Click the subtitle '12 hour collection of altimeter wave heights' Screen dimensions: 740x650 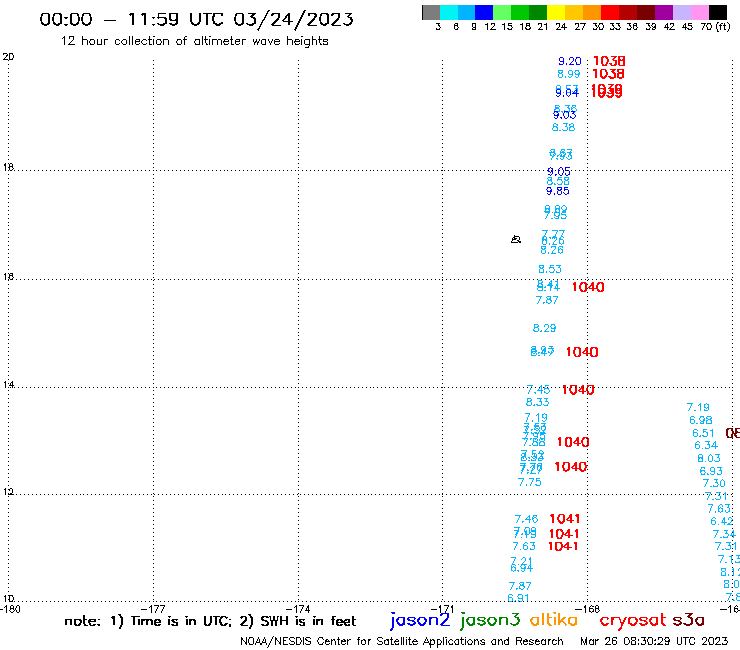click(x=194, y=41)
